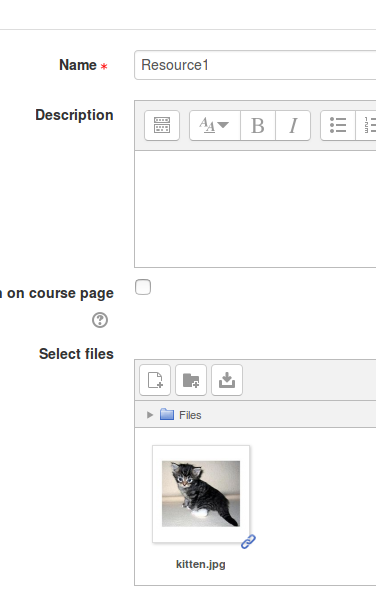Screen dimensions: 376x602
Task: Click the alias link icon on kitten.jpg
Action: (x=248, y=541)
